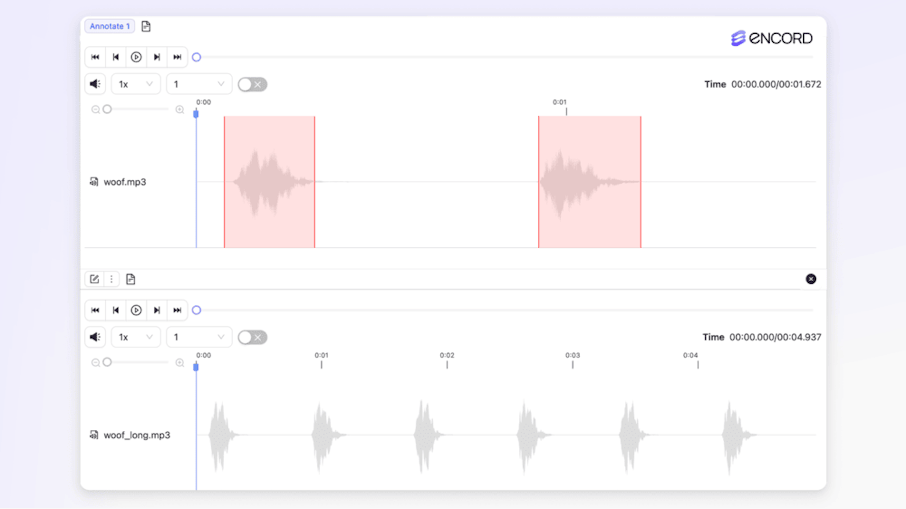The width and height of the screenshot is (906, 509).
Task: Expand the "1" dropdown in woof.mp3 controls
Action: pyautogui.click(x=198, y=84)
